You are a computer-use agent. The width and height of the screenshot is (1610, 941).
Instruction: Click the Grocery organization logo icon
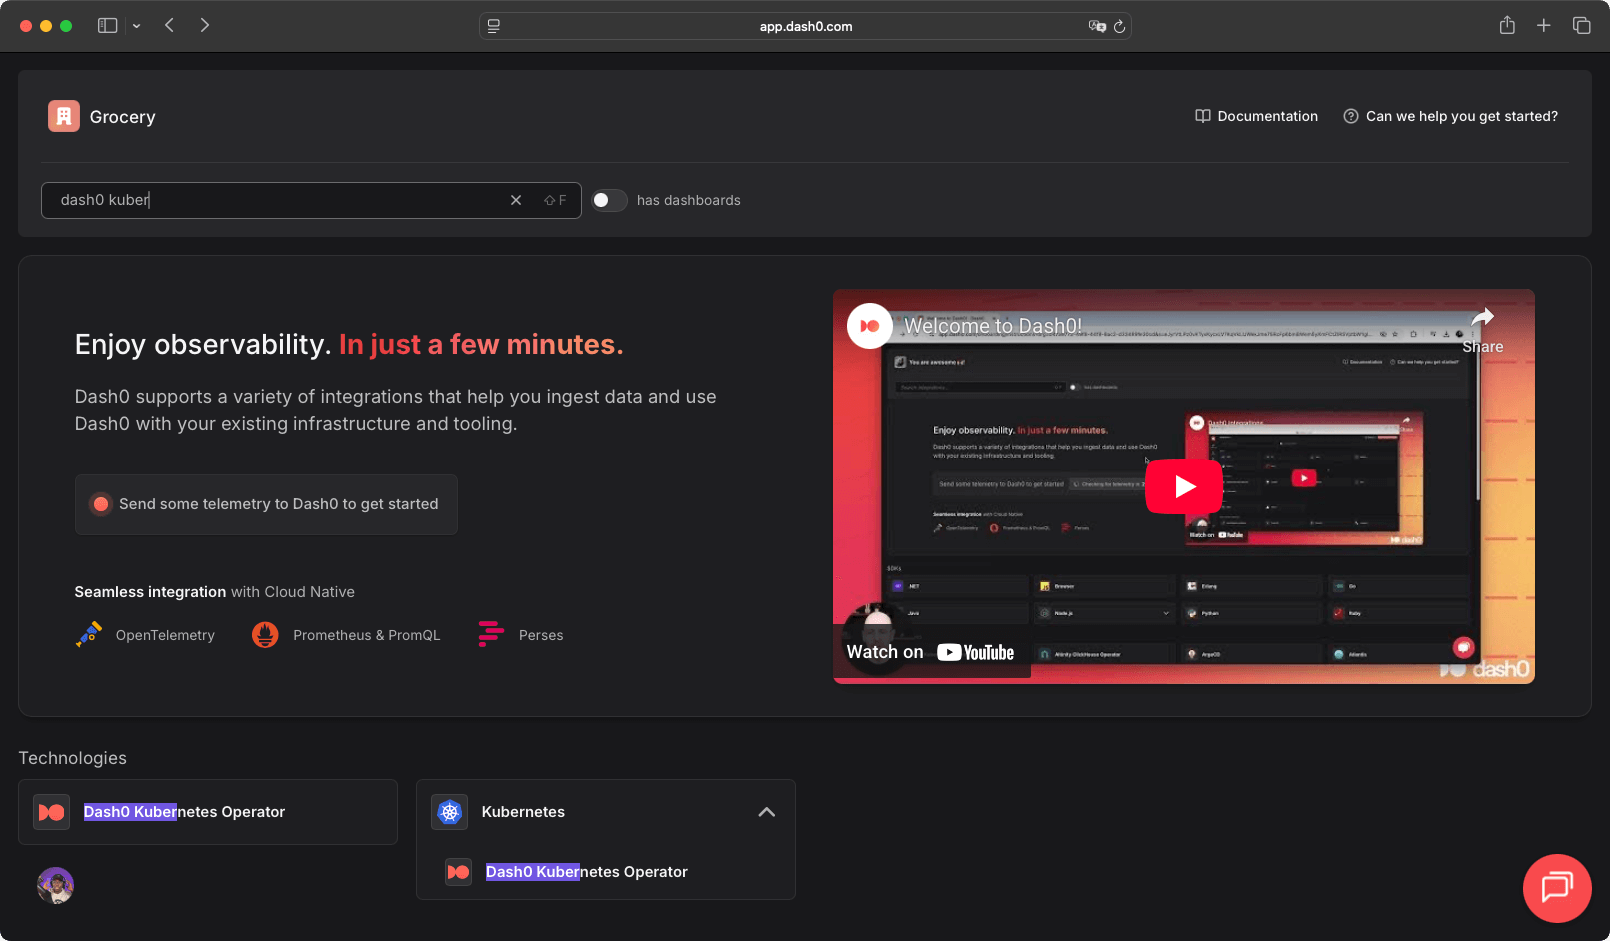(63, 116)
